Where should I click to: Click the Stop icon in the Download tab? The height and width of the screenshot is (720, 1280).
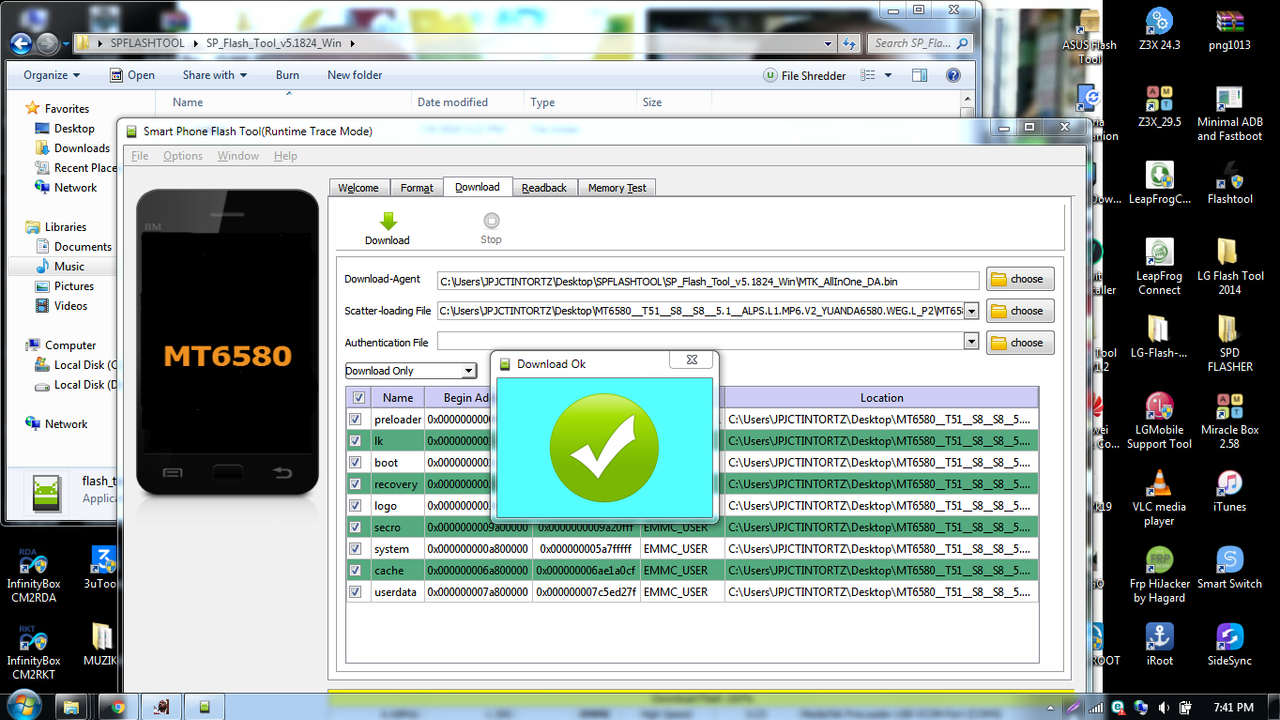click(490, 222)
